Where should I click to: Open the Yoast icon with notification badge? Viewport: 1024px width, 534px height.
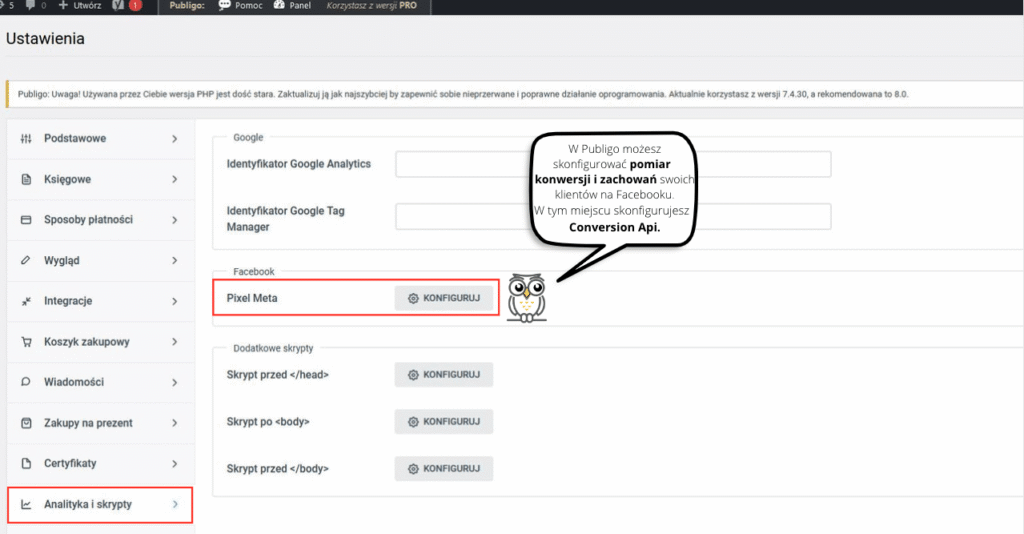[127, 5]
